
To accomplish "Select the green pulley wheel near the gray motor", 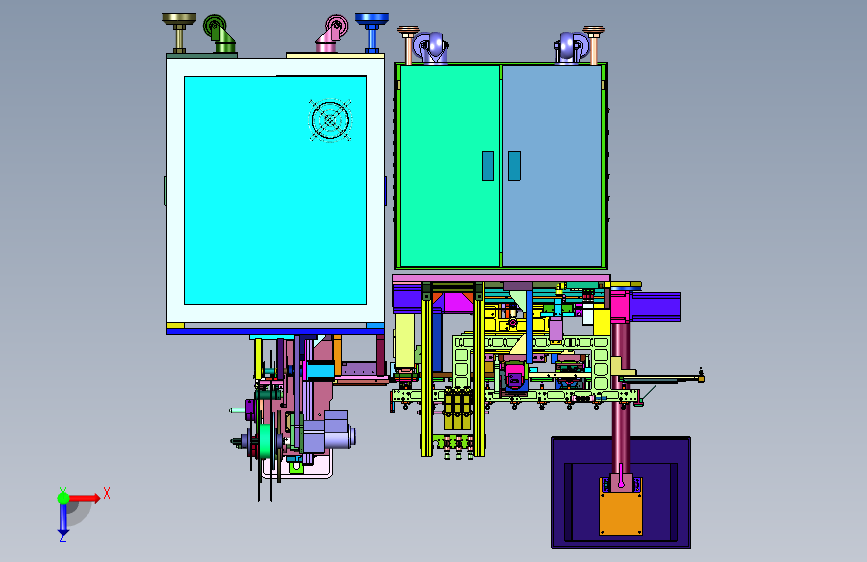I will (x=265, y=441).
